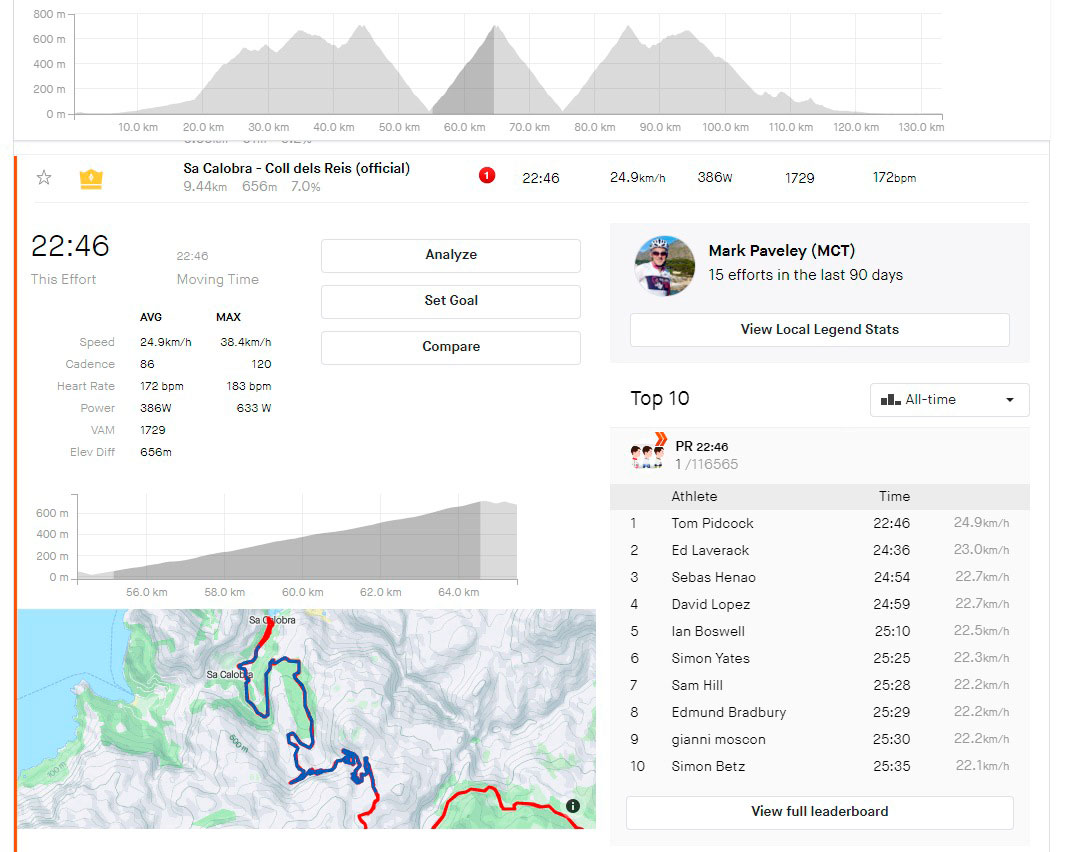The height and width of the screenshot is (852, 1075).
Task: Open the Sa Calobra segment title link
Action: 297,168
